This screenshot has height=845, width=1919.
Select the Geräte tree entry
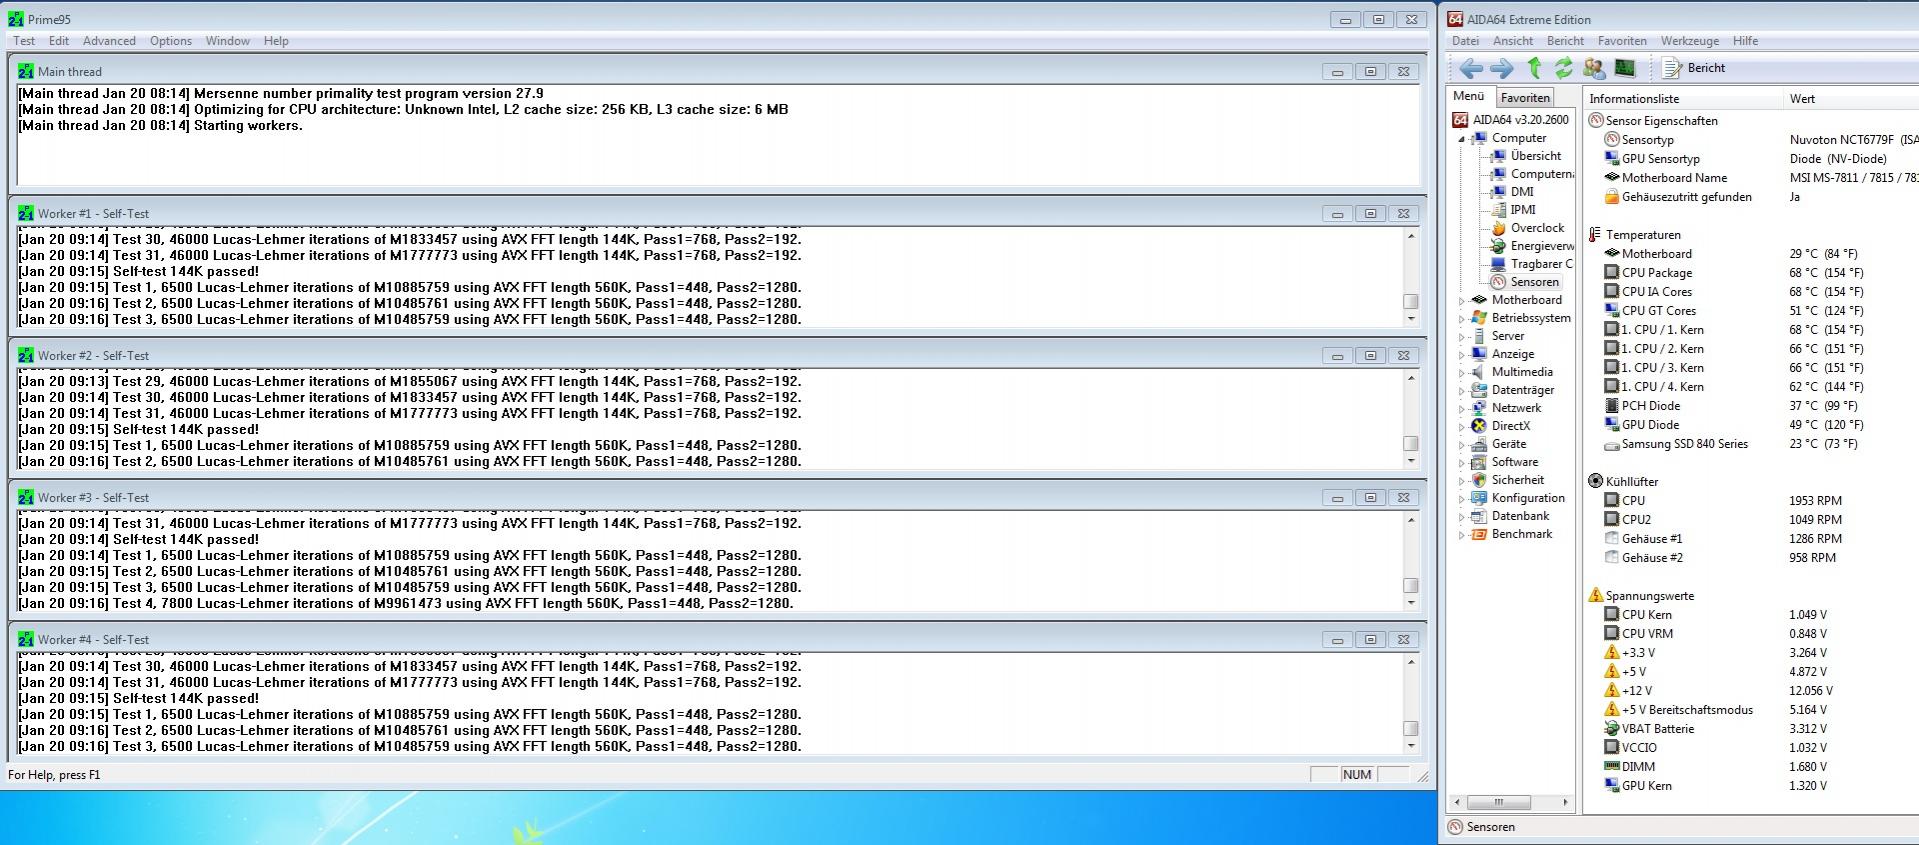coord(1508,444)
